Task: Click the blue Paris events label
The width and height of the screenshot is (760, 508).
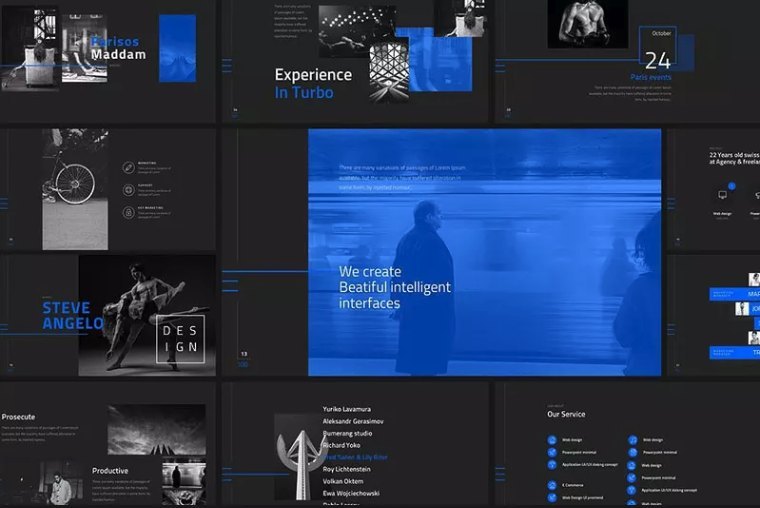Action: pyautogui.click(x=651, y=77)
